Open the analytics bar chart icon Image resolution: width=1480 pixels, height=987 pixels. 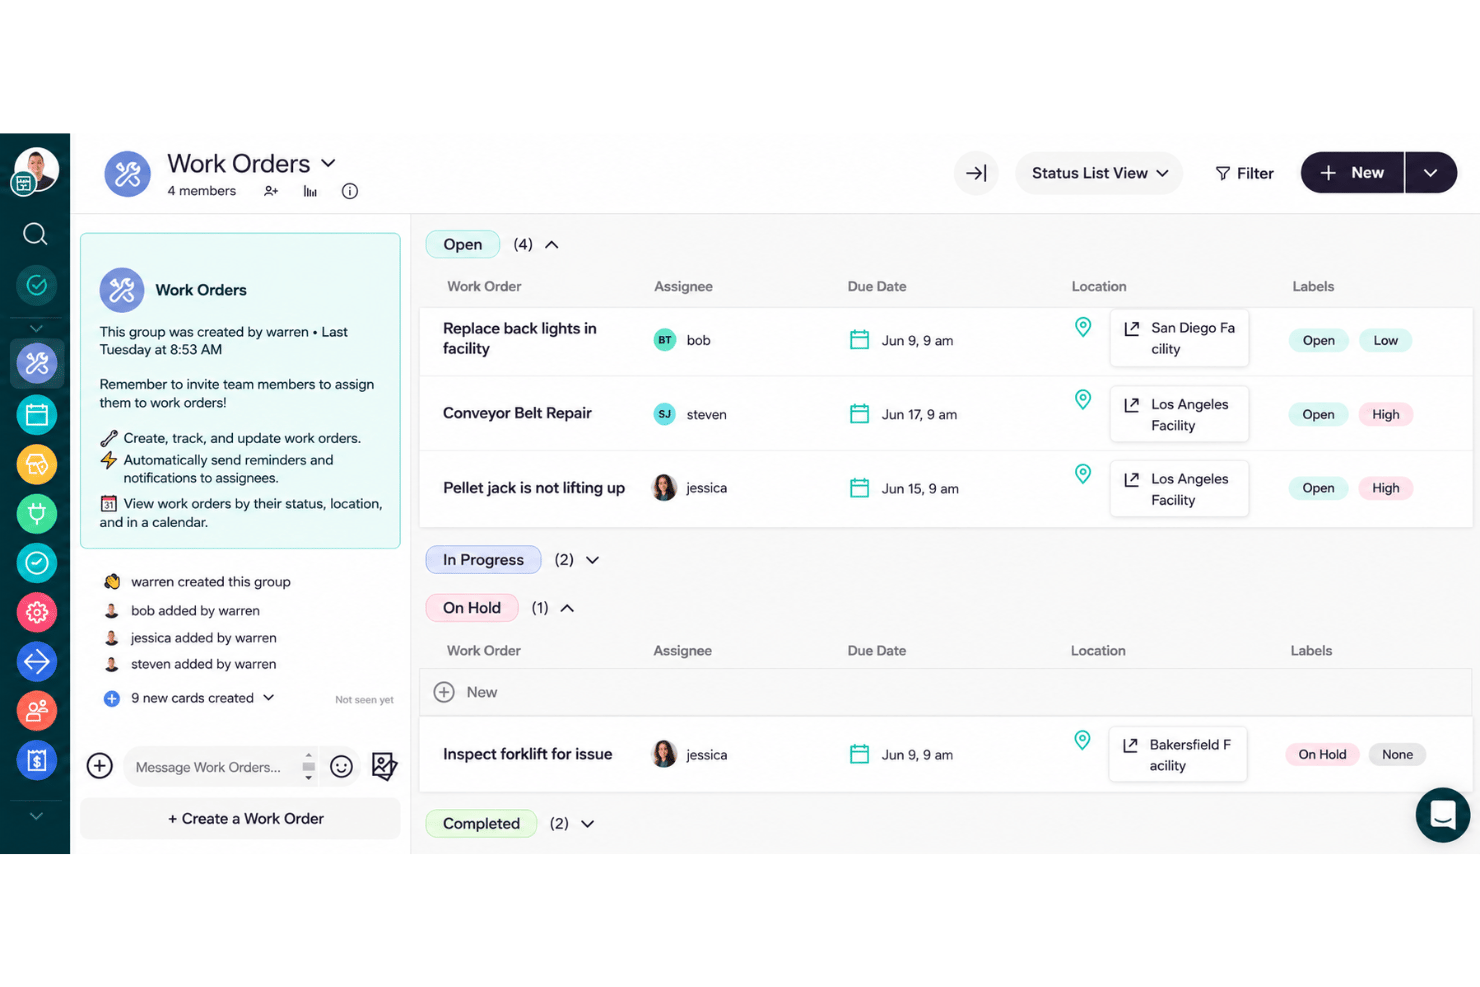pyautogui.click(x=310, y=191)
